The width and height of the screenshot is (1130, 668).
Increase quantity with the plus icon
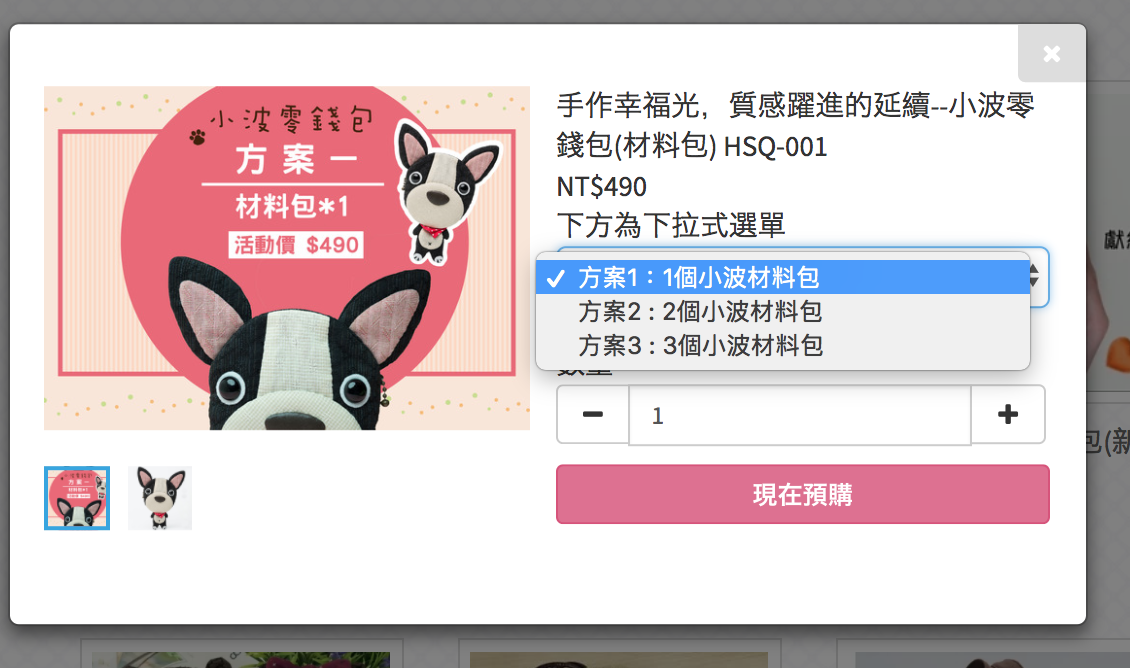[1007, 414]
